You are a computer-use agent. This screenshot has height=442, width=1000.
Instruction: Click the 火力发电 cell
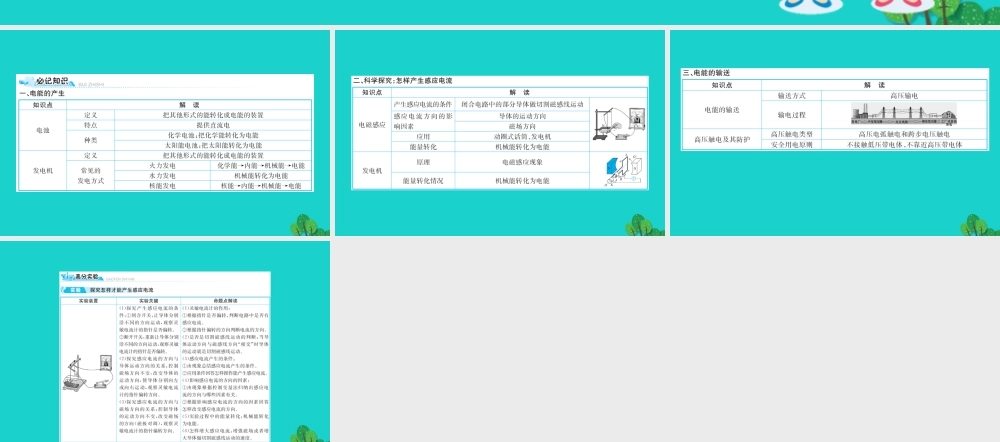point(162,166)
